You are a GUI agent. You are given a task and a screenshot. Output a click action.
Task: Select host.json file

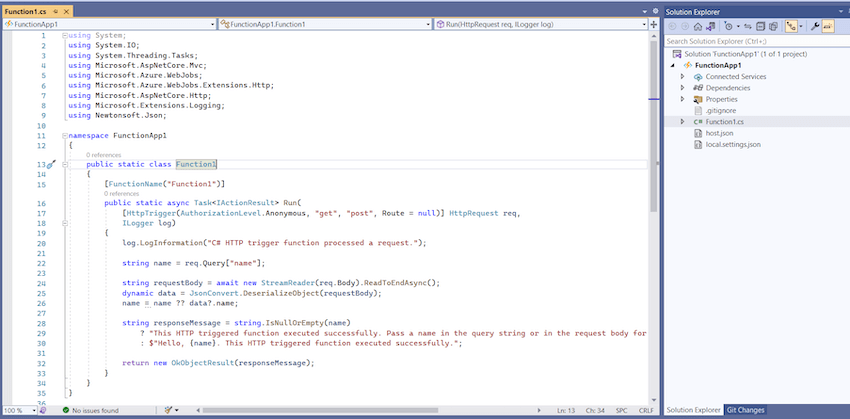point(719,133)
